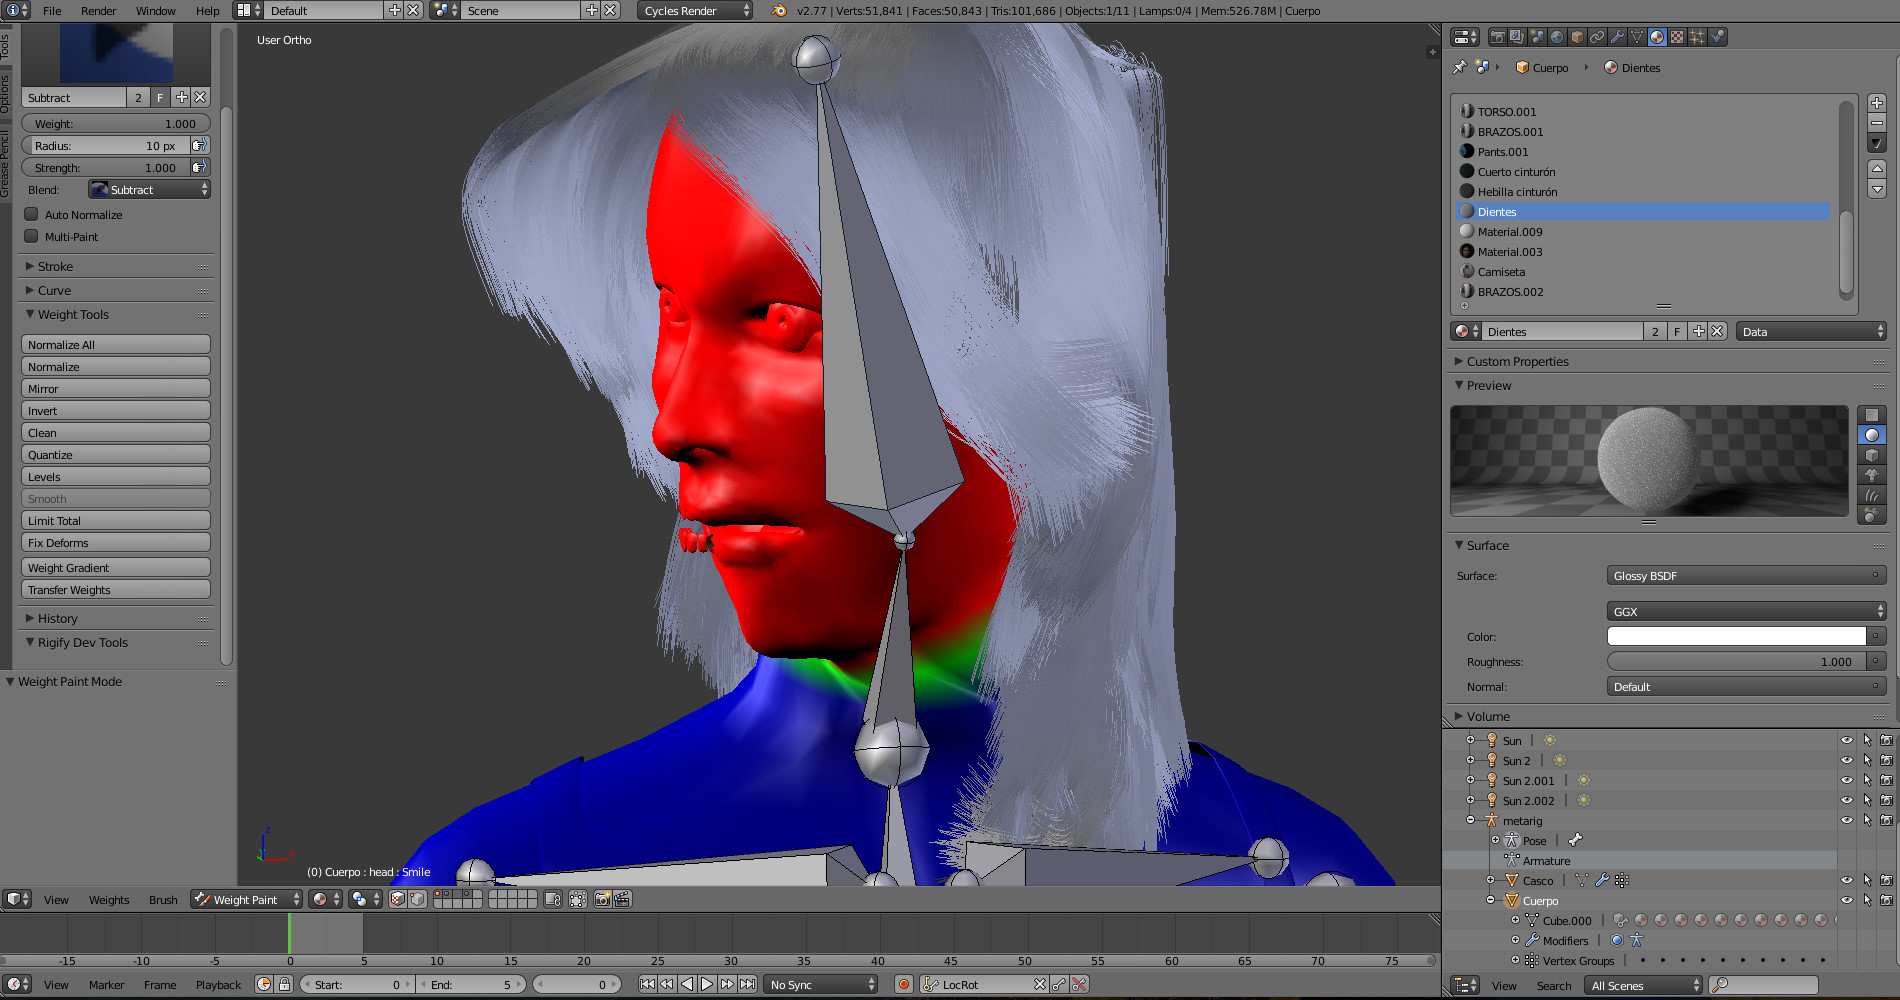Expand the Stroke panel
Viewport: 1900px width, 1000px height.
click(118, 266)
